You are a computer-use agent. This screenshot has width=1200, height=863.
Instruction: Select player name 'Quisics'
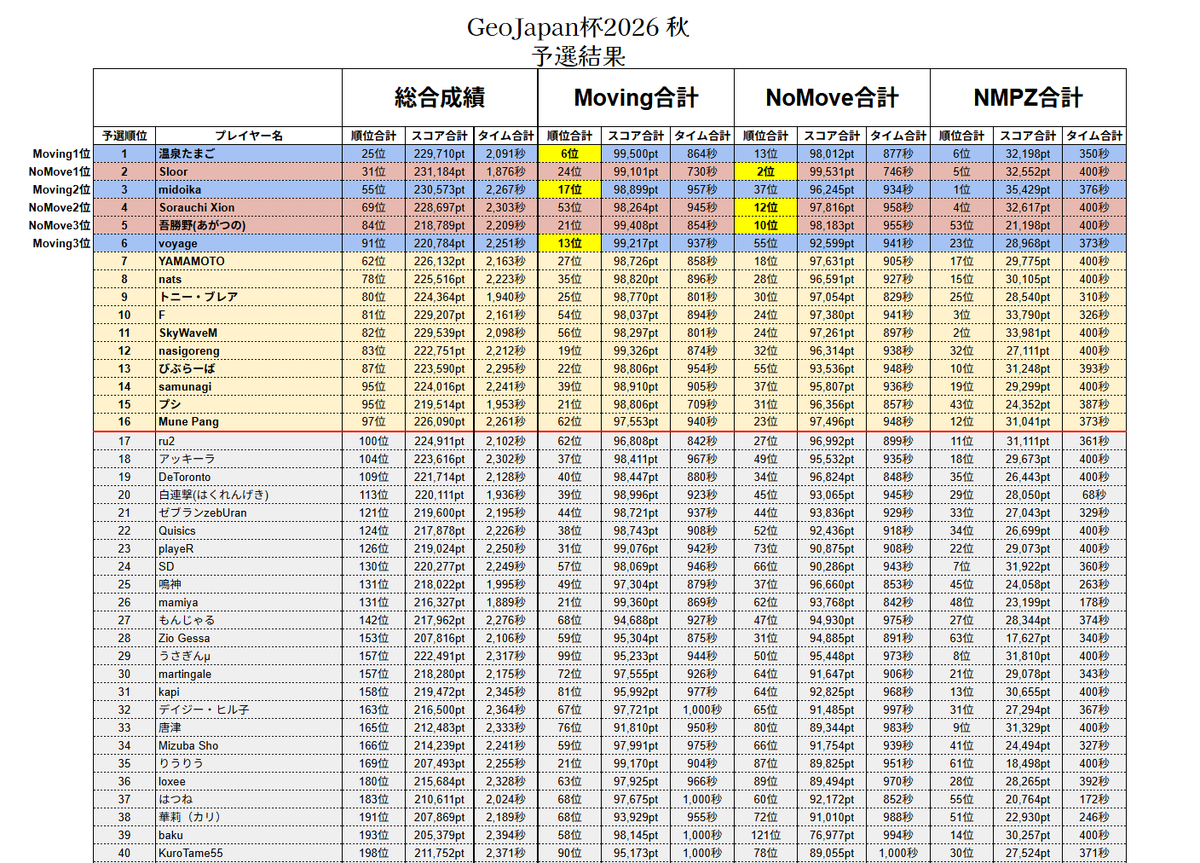point(177,531)
